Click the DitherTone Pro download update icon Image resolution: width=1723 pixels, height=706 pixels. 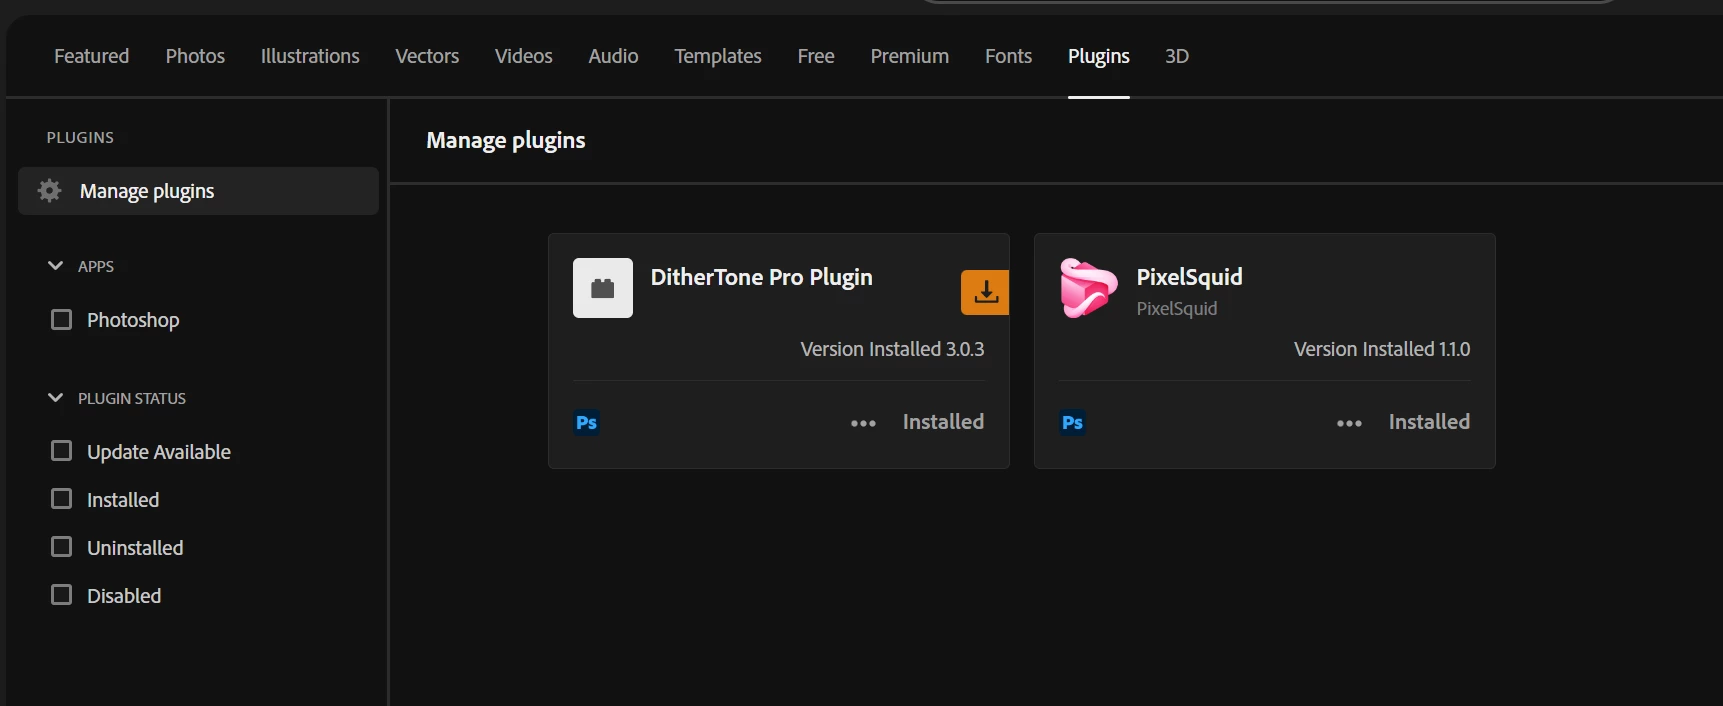[x=985, y=292]
